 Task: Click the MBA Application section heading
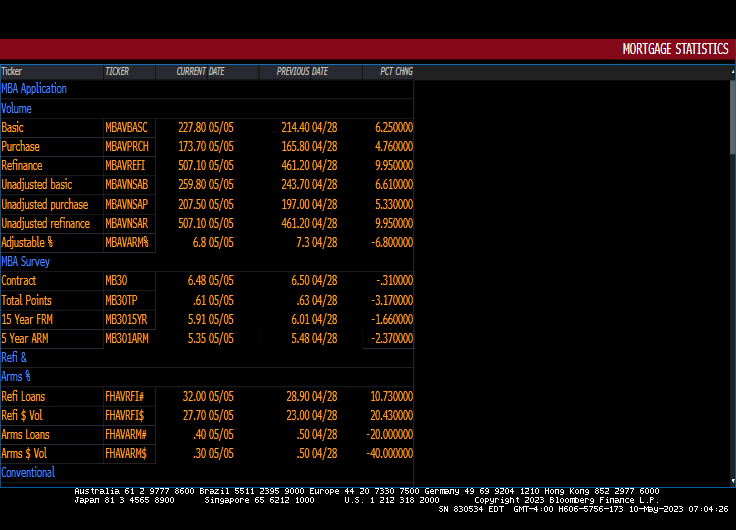[x=34, y=89]
